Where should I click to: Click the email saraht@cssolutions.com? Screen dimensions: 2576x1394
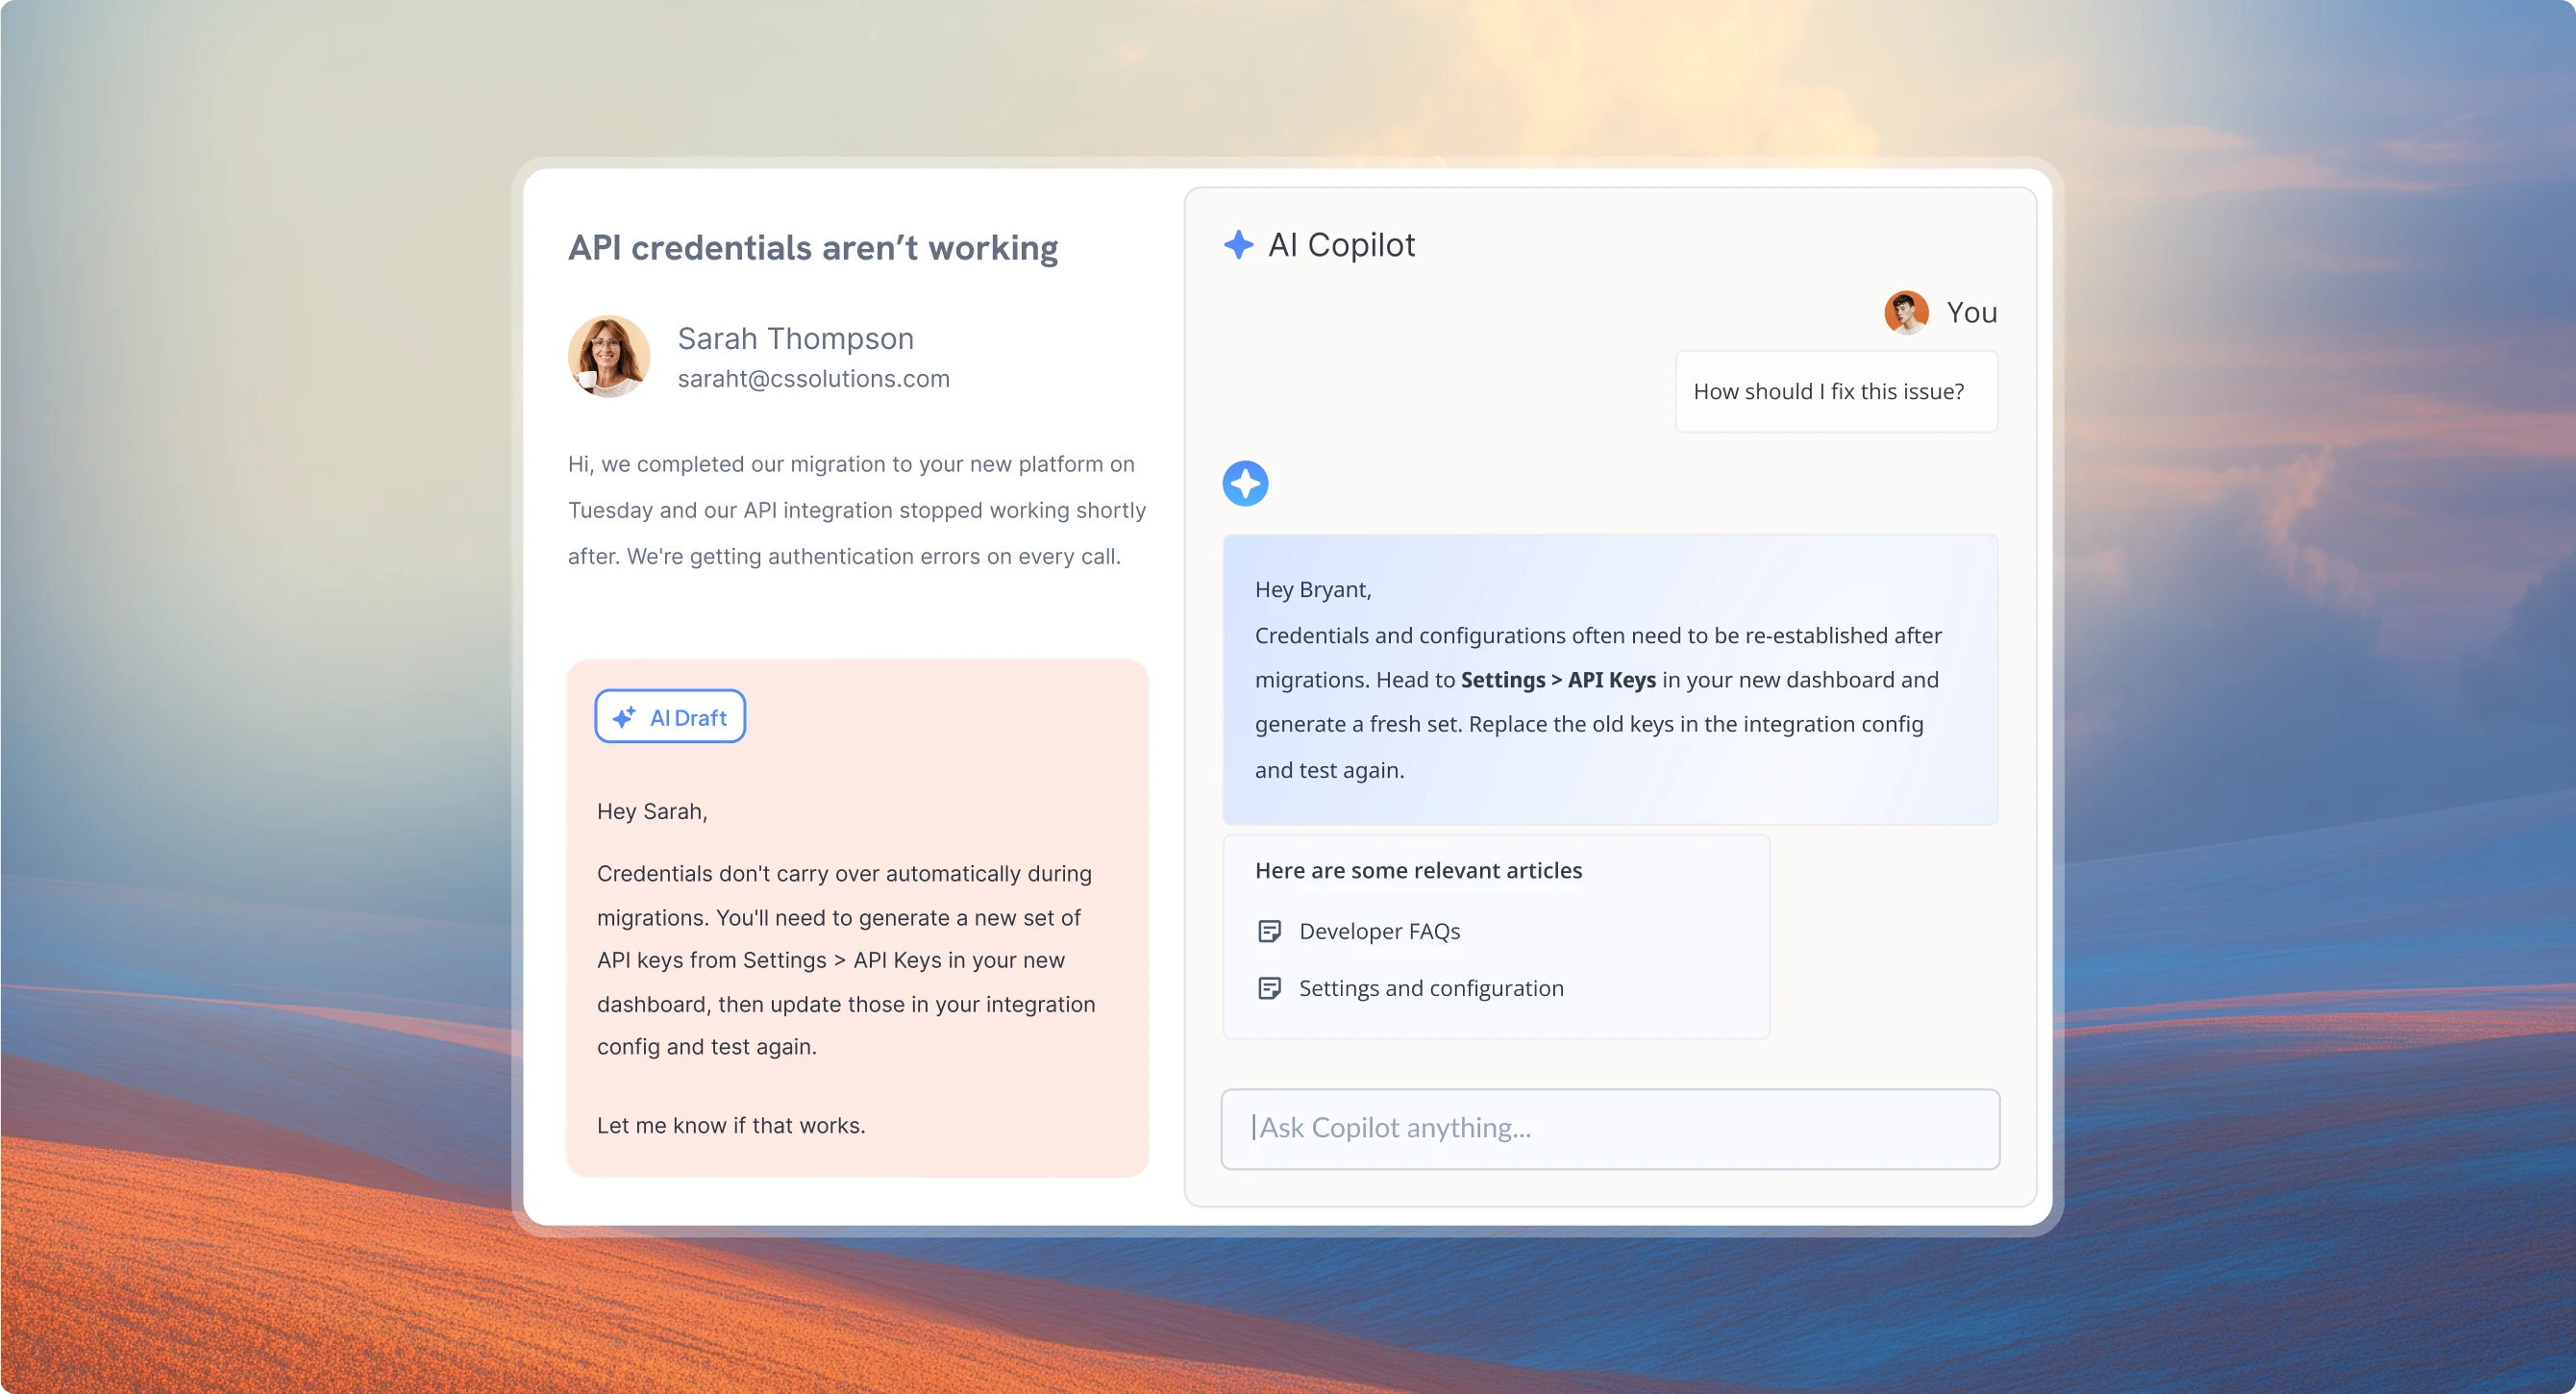tap(814, 379)
